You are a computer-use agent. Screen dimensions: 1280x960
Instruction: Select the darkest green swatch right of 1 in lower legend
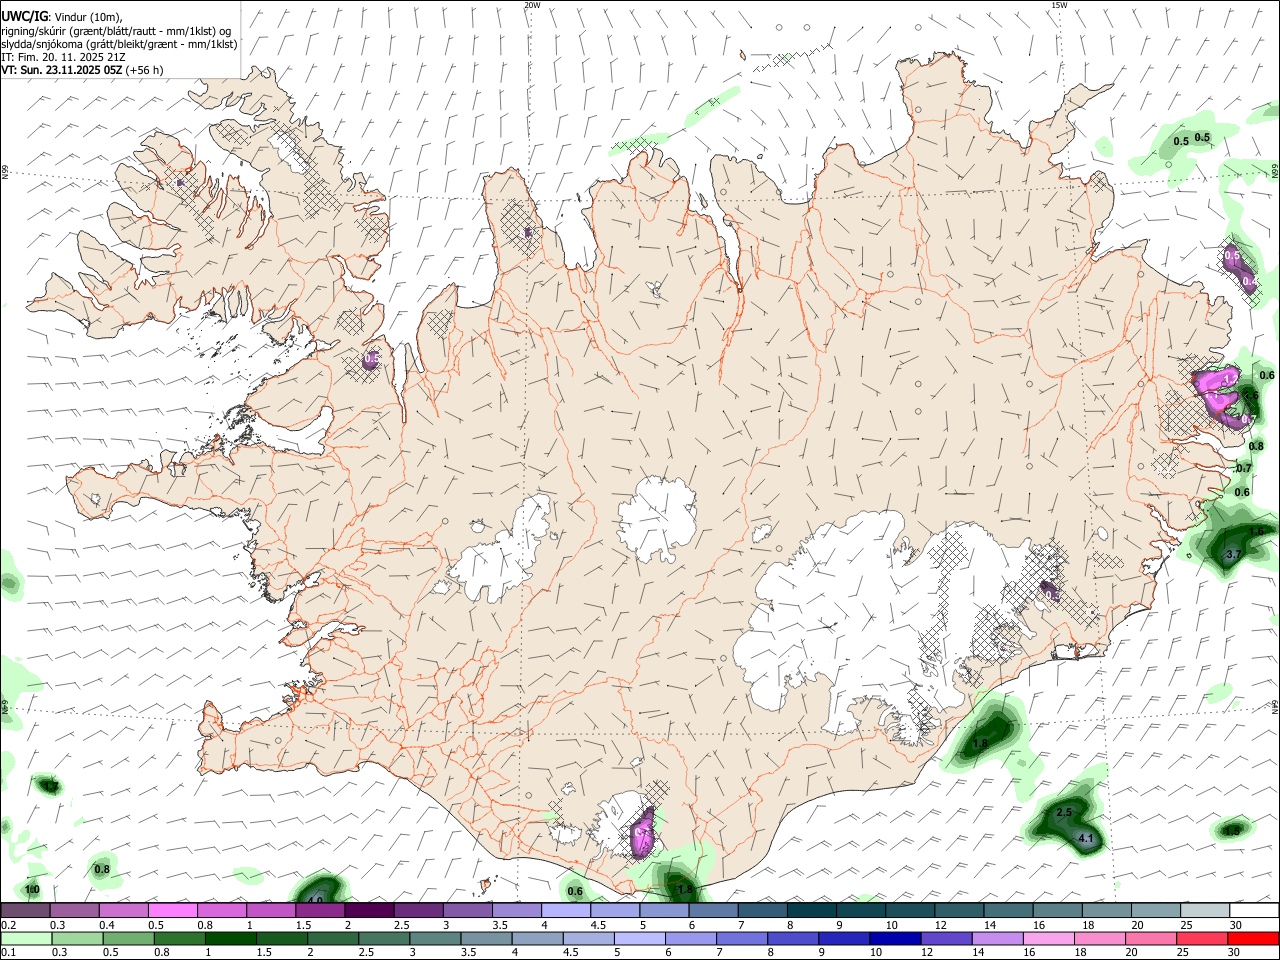point(229,938)
